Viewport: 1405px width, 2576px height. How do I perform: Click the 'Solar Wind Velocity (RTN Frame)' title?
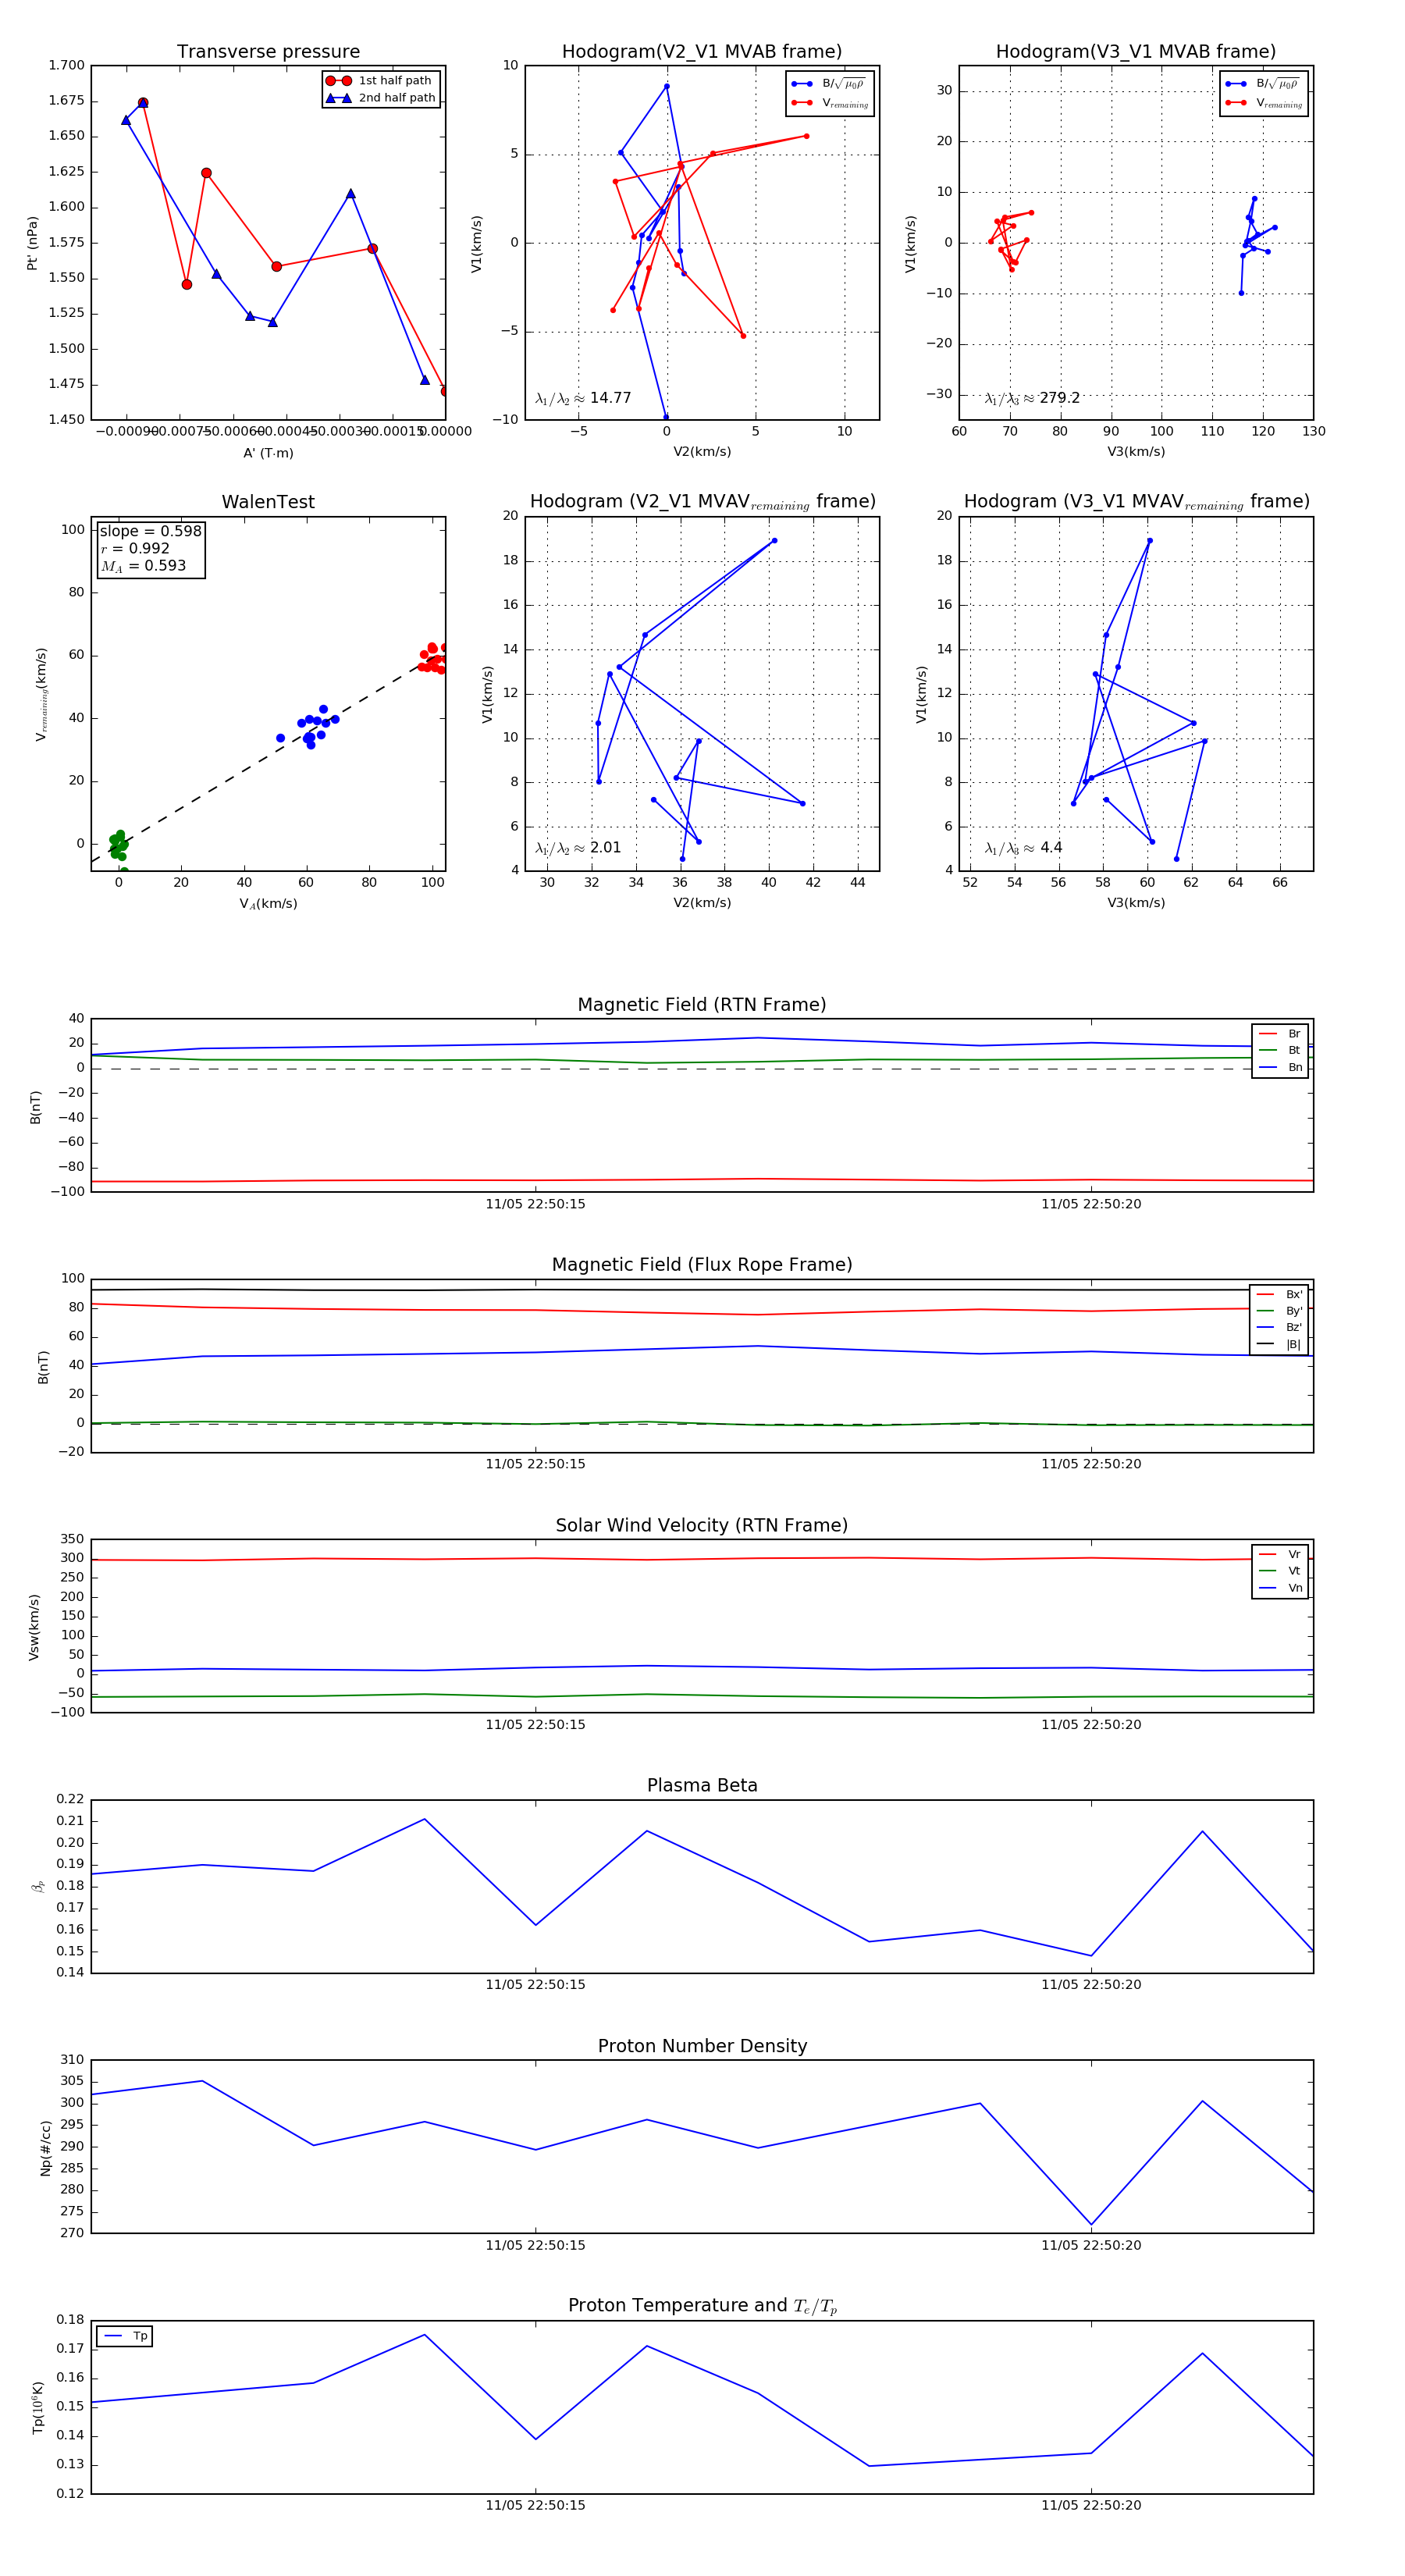[702, 1526]
